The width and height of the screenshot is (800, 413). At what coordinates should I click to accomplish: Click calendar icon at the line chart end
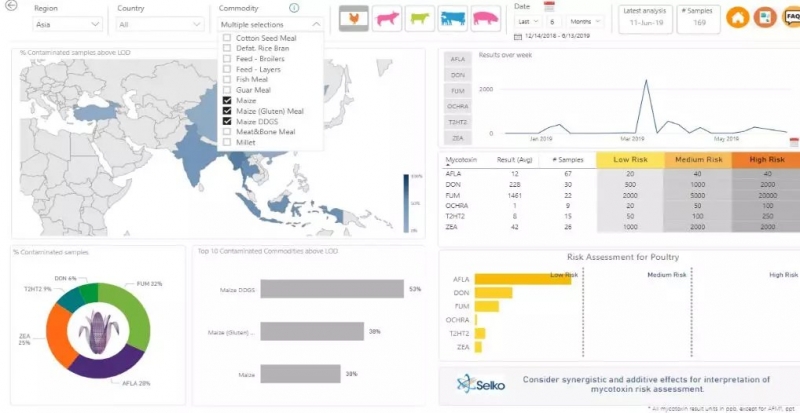[794, 142]
